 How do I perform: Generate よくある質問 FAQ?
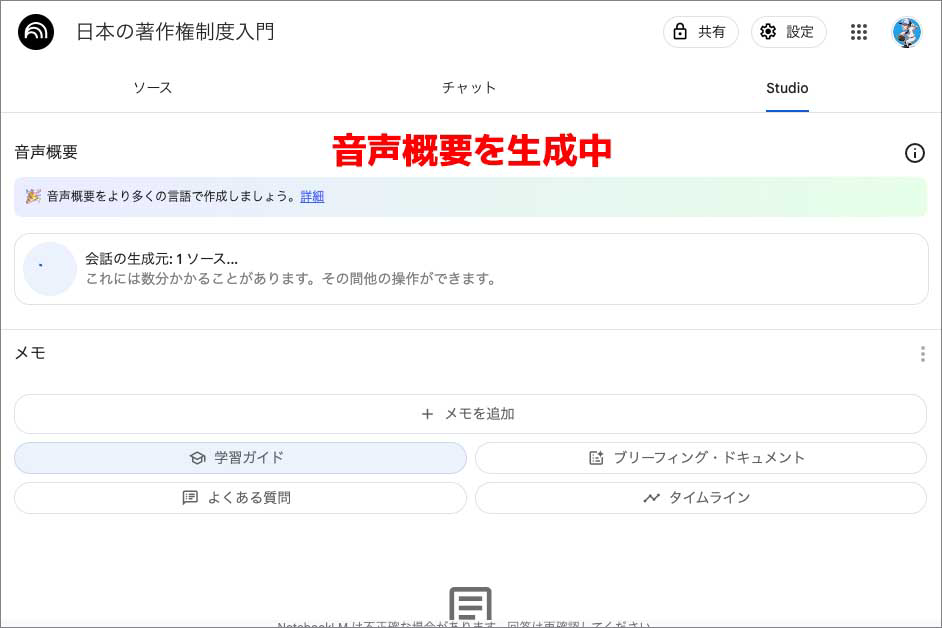240,498
